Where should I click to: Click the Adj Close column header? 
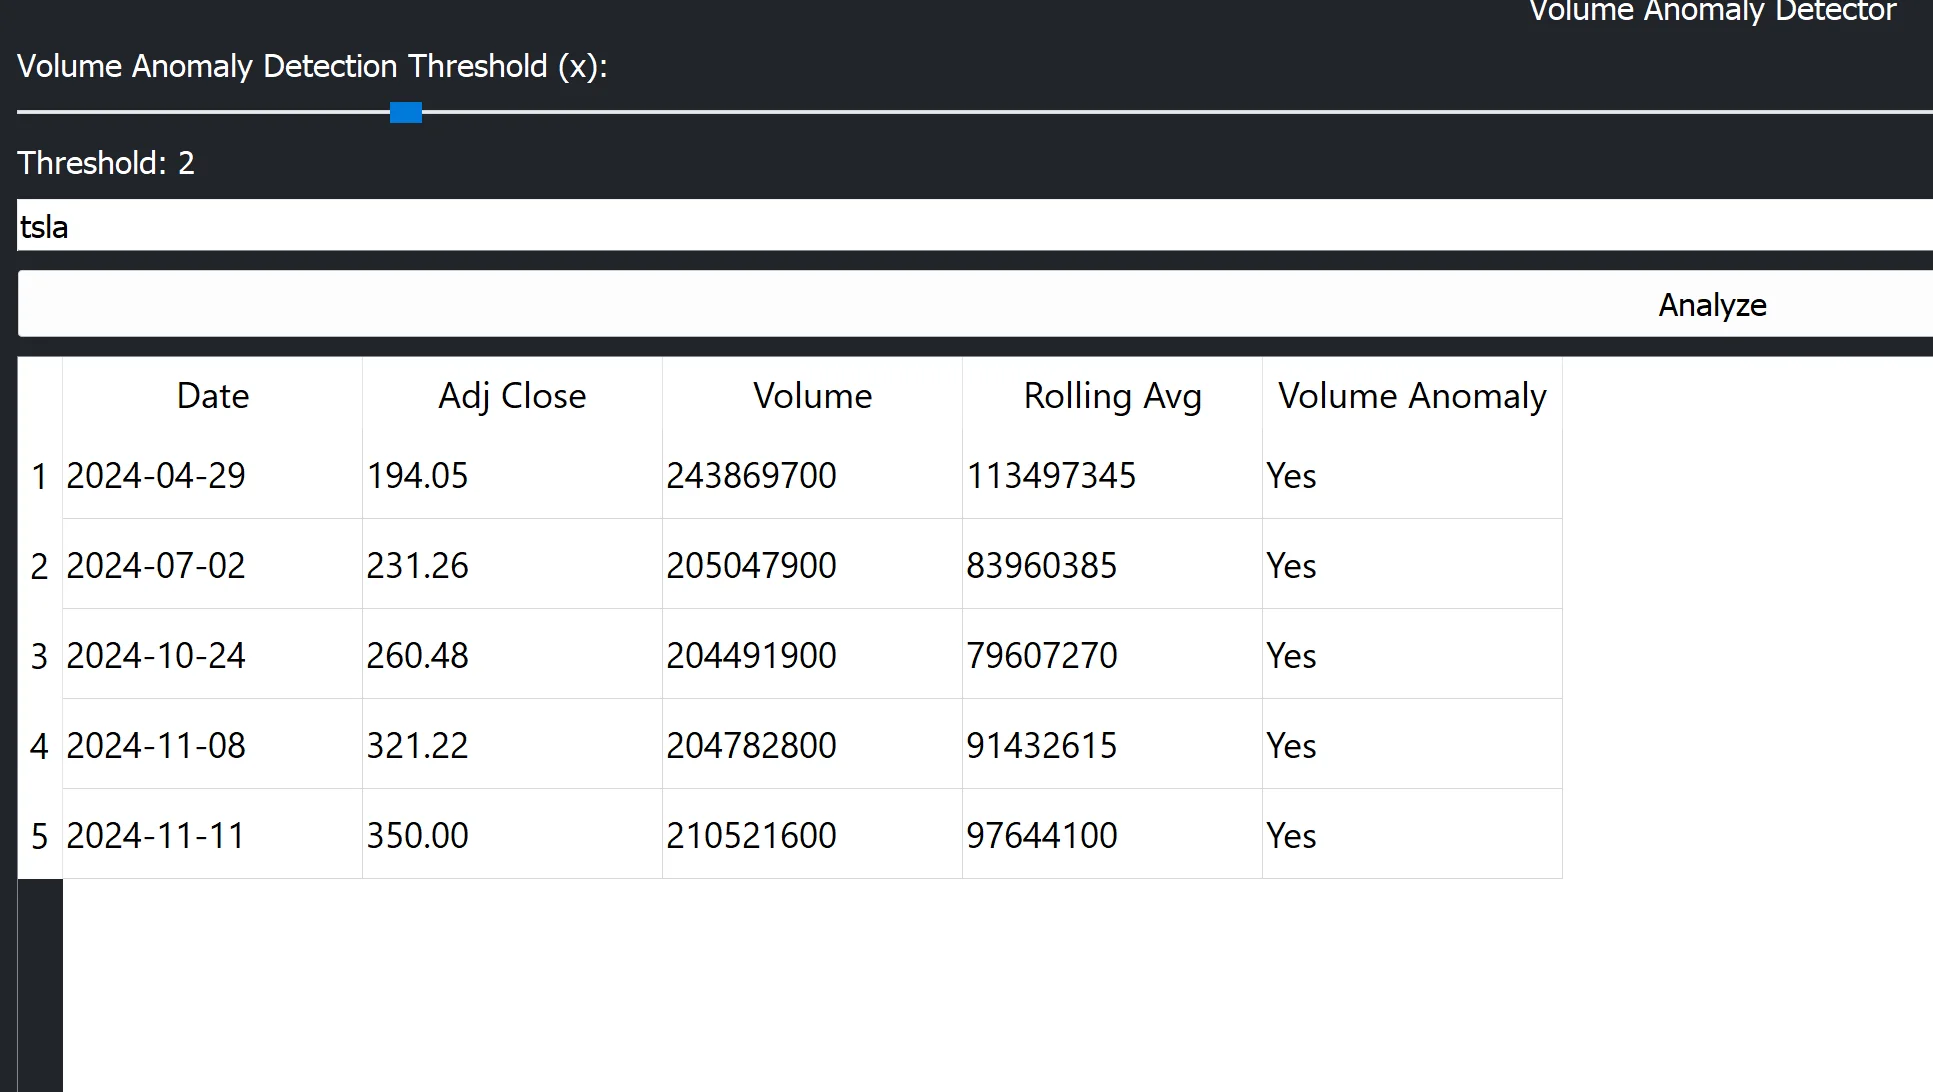pyautogui.click(x=512, y=396)
